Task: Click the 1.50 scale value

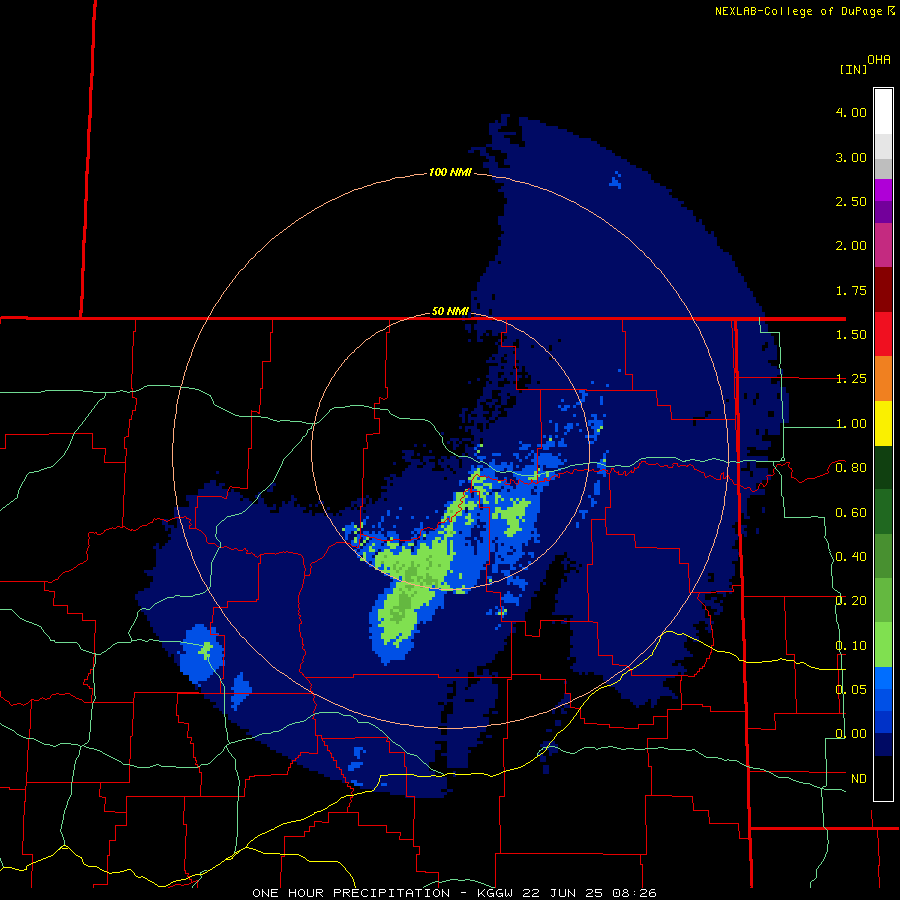Action: coord(851,335)
